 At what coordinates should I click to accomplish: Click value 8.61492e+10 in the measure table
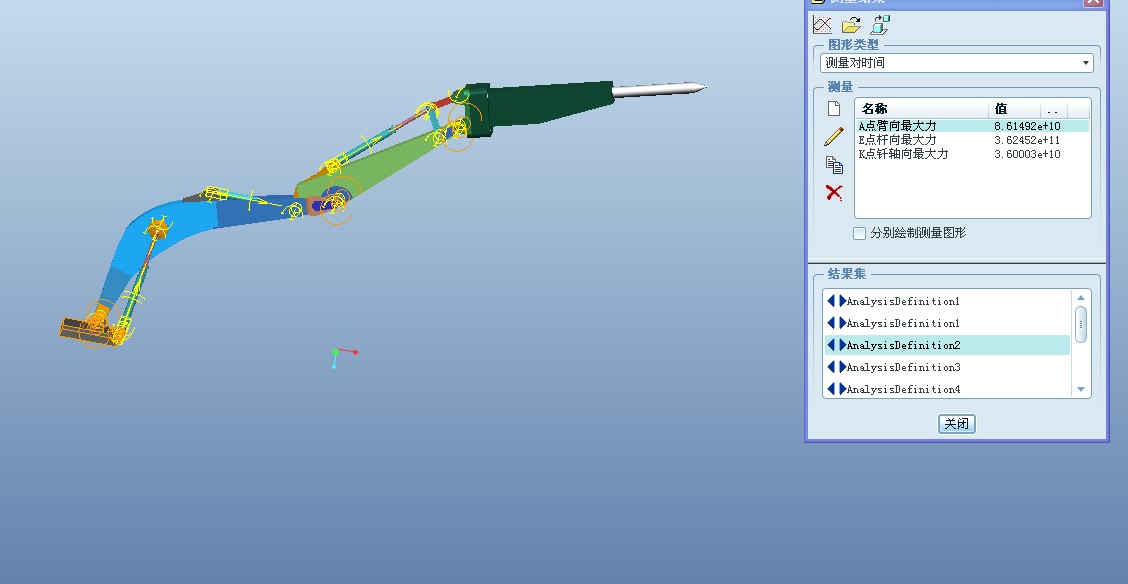pos(1027,126)
